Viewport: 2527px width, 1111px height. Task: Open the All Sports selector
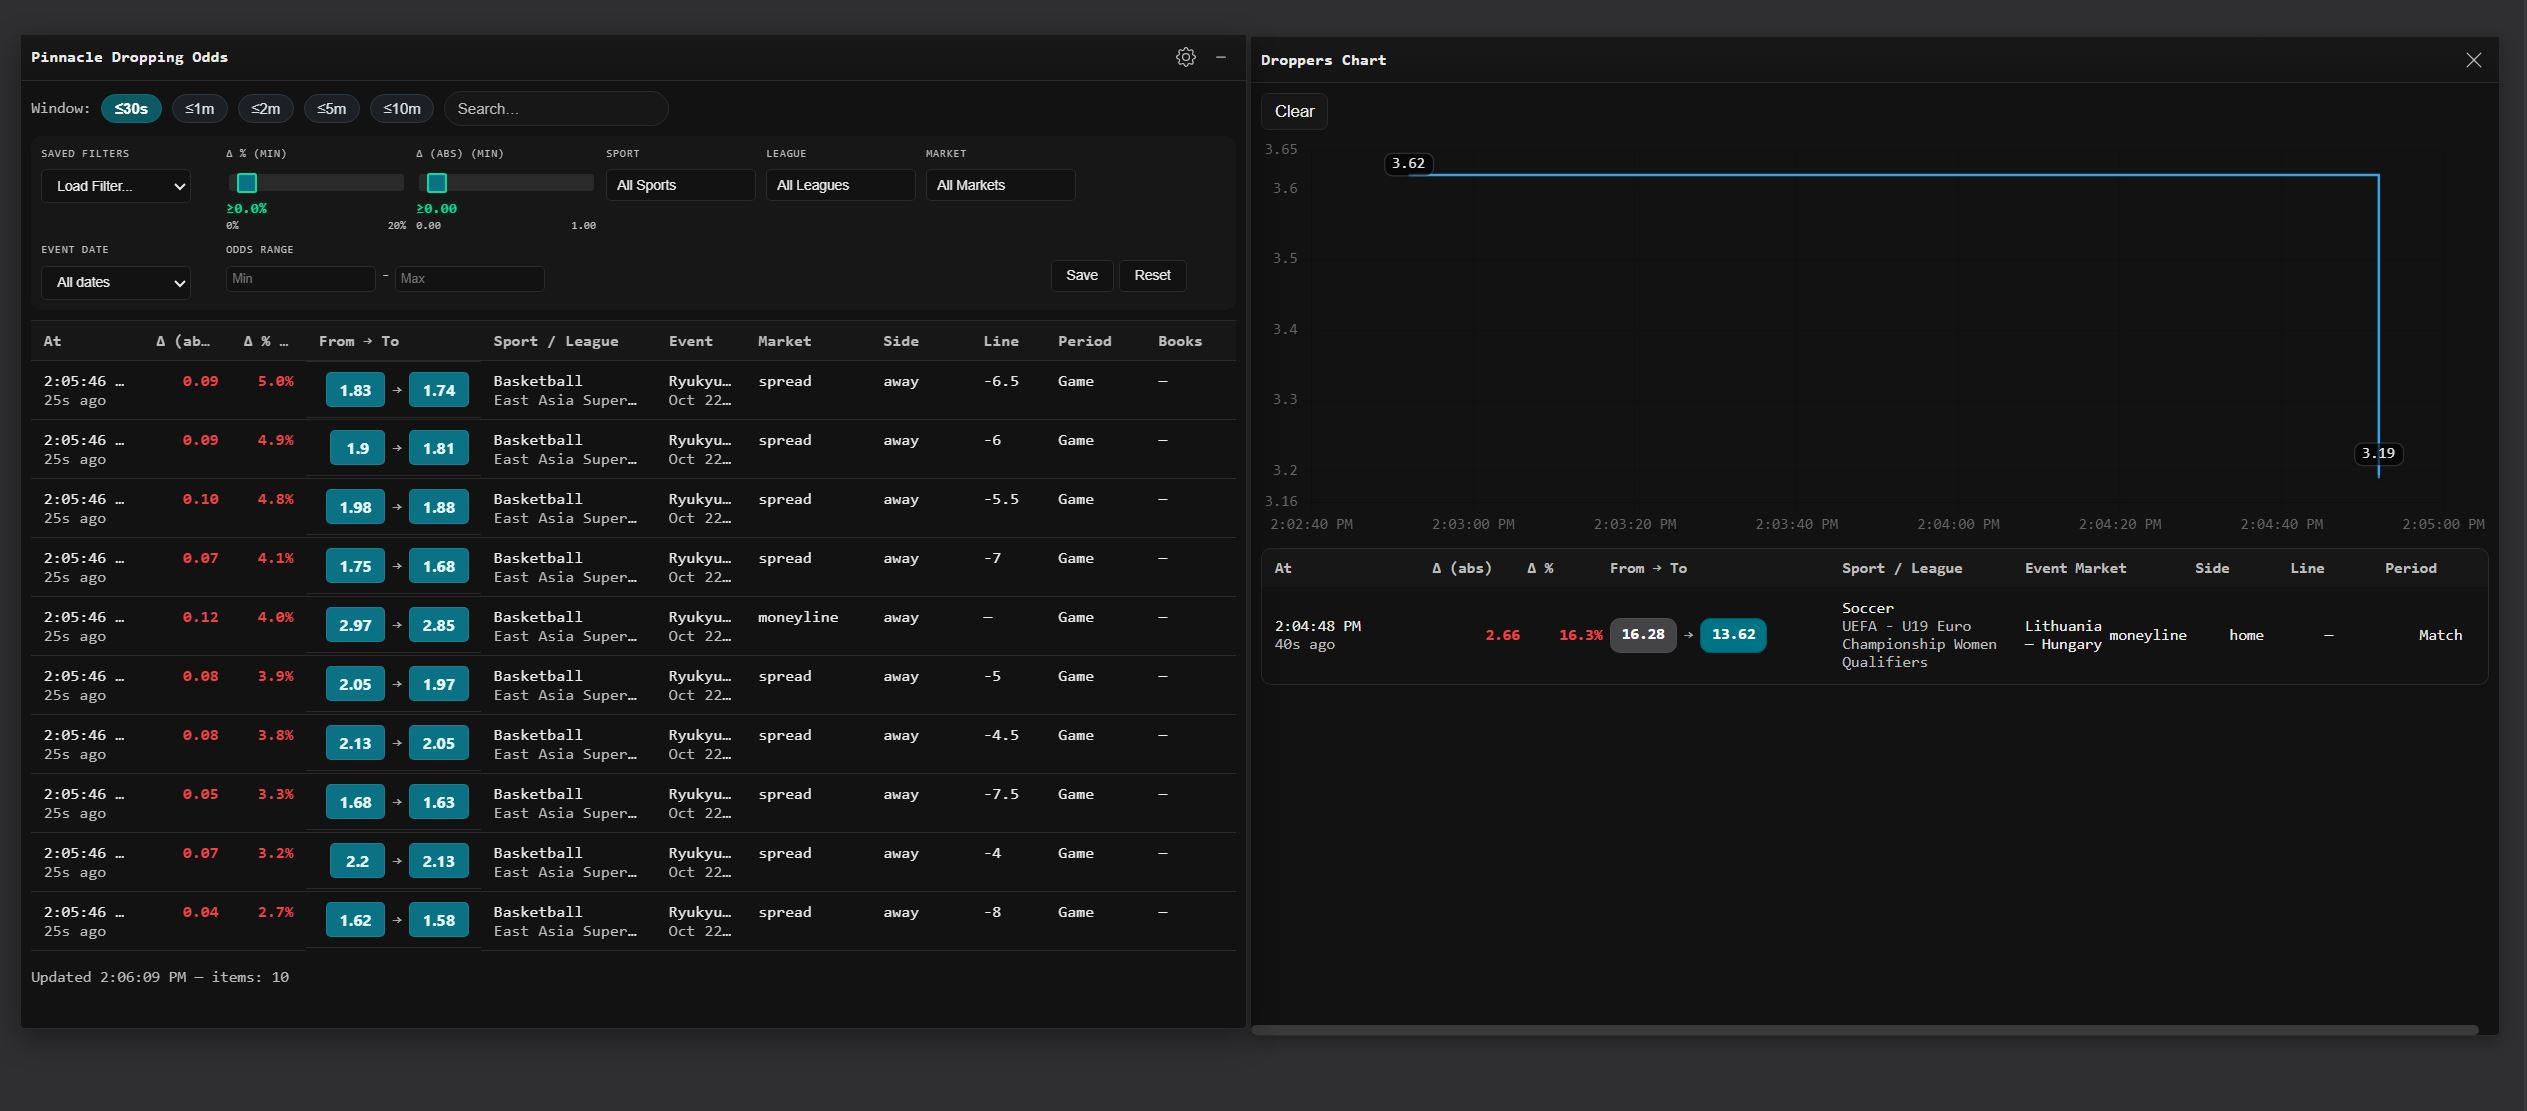tap(679, 185)
